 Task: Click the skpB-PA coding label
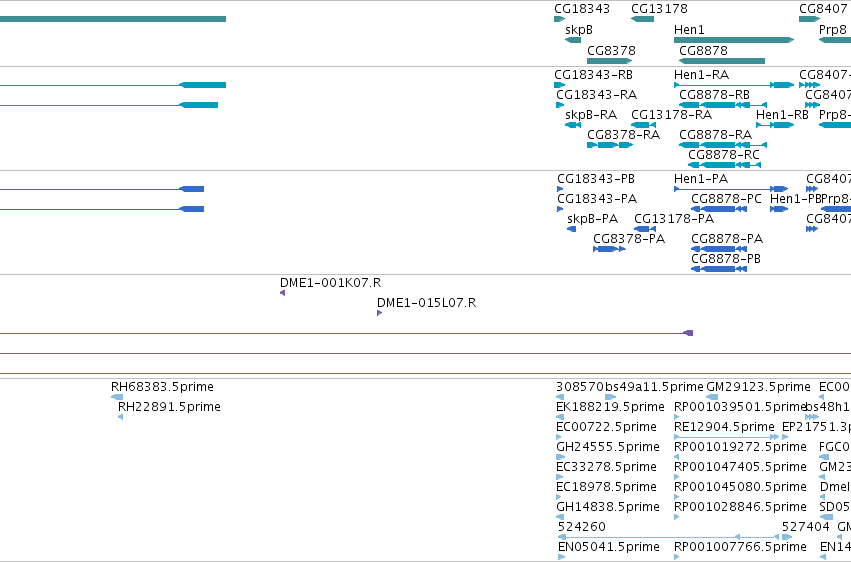pos(593,219)
